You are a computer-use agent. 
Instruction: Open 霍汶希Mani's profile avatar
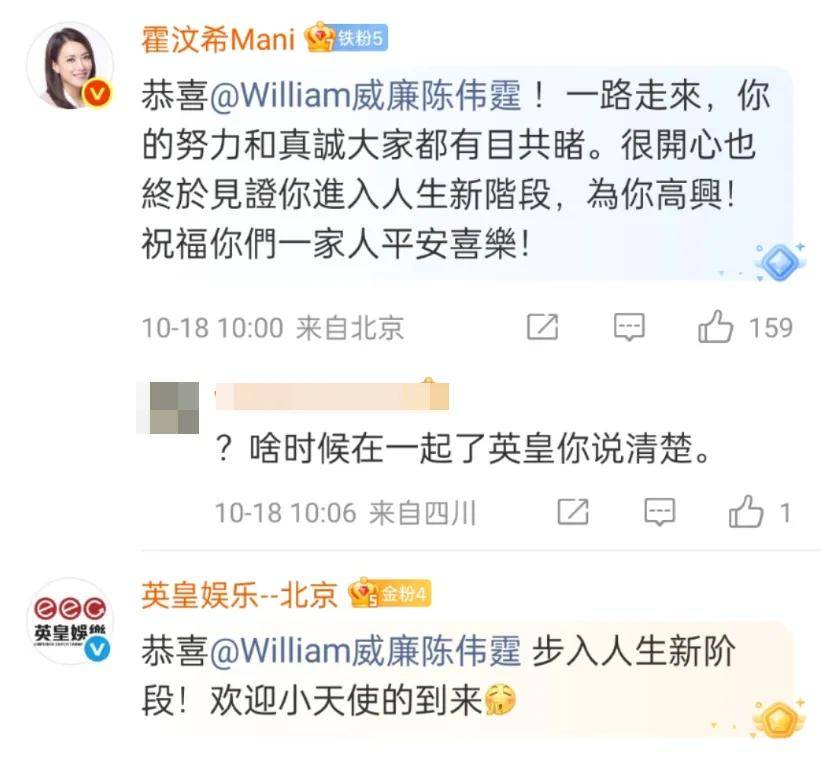point(70,65)
